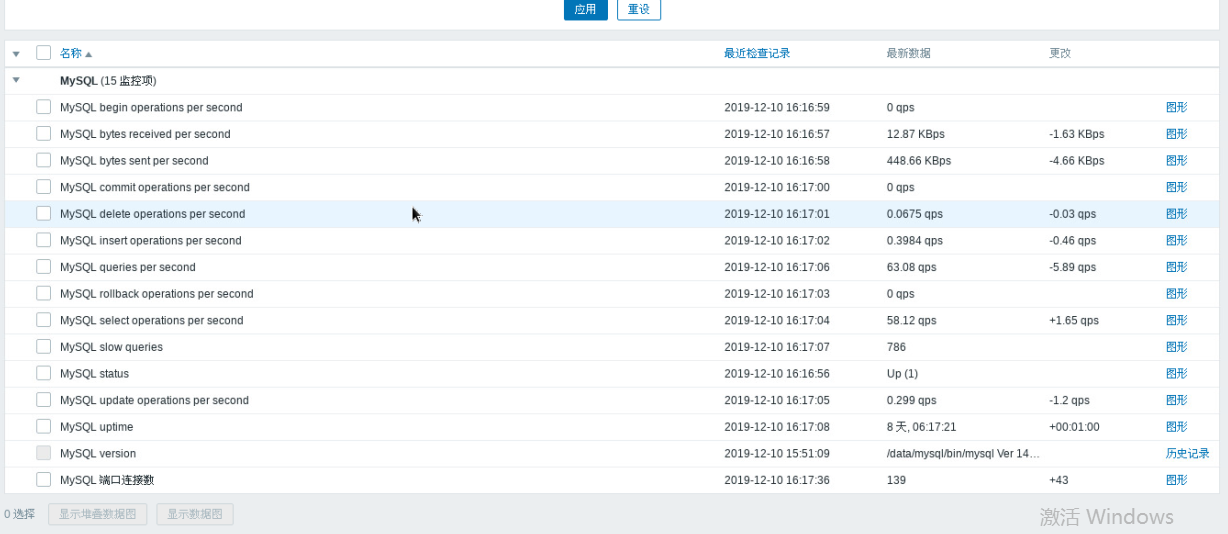Open 图形 for MySQL select operations
This screenshot has height=534, width=1228.
pyautogui.click(x=1176, y=320)
